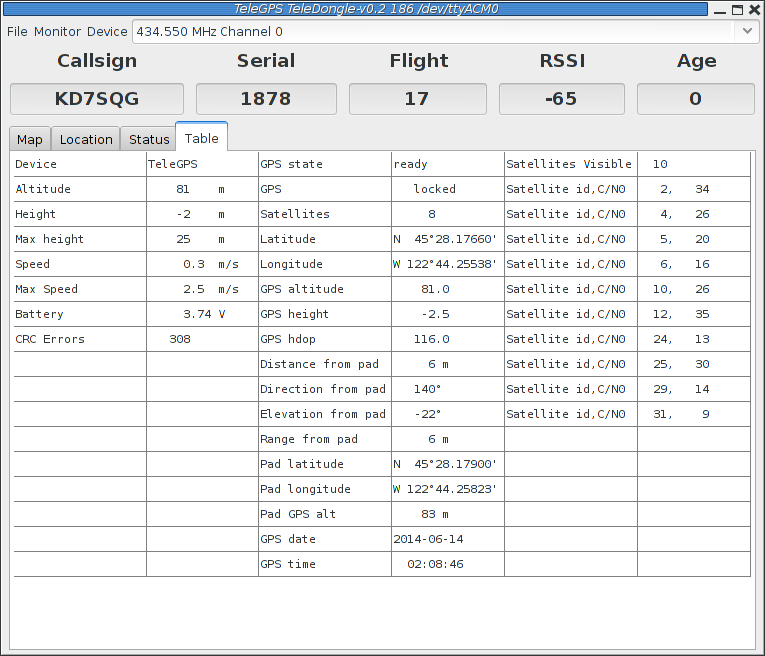The image size is (765, 656).
Task: Select the Table tab
Action: tap(202, 138)
